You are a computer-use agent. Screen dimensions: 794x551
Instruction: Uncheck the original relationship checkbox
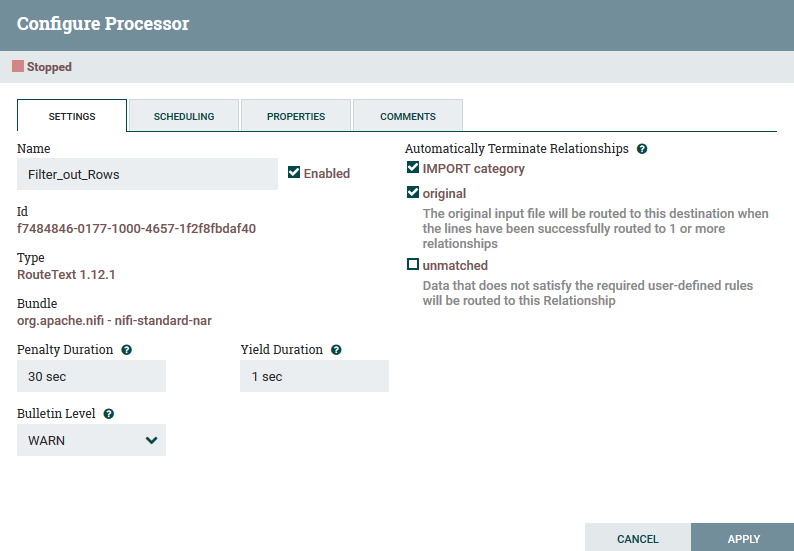[x=413, y=192]
